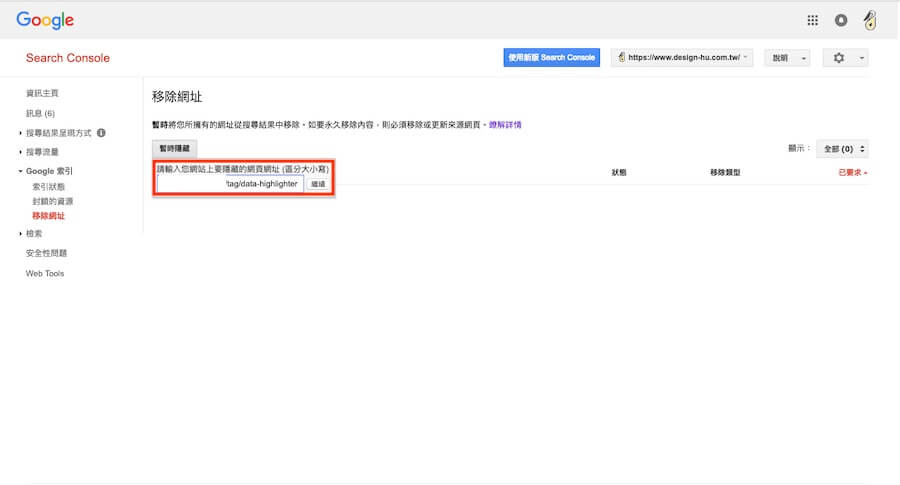The image size is (900, 485).
Task: Open the design-hu.com.tw property selector dropdown
Action: click(683, 58)
